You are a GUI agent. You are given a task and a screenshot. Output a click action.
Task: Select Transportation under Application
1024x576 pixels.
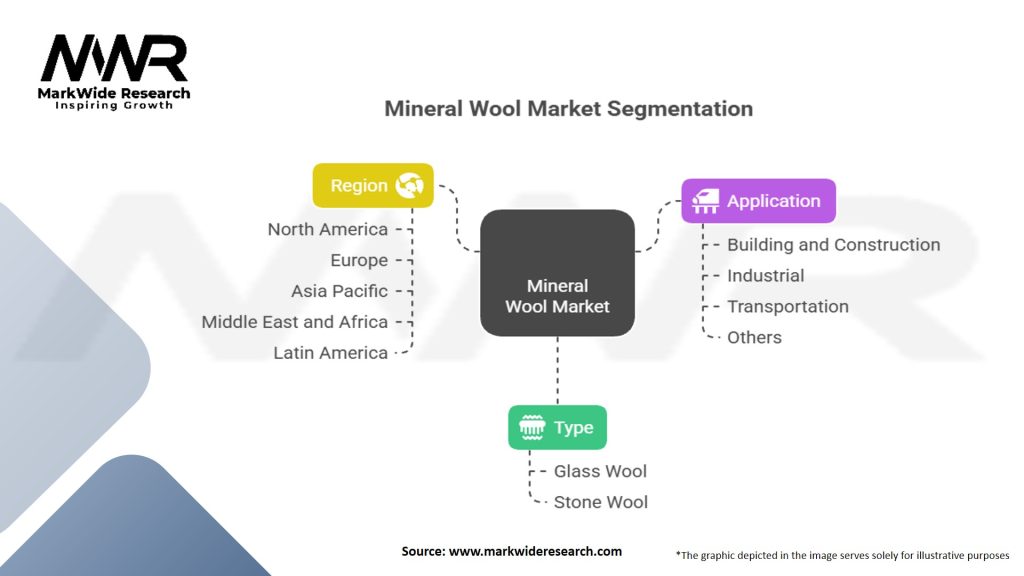[x=787, y=306]
